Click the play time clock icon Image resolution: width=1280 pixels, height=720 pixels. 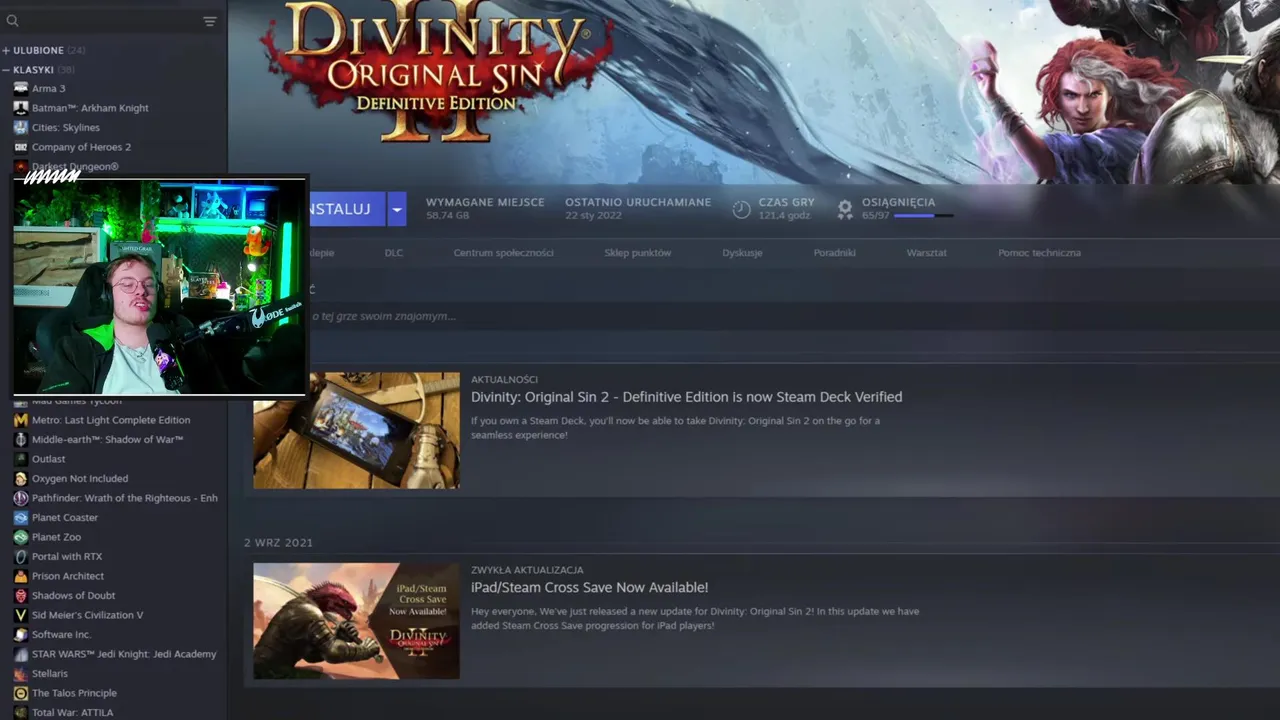(741, 209)
